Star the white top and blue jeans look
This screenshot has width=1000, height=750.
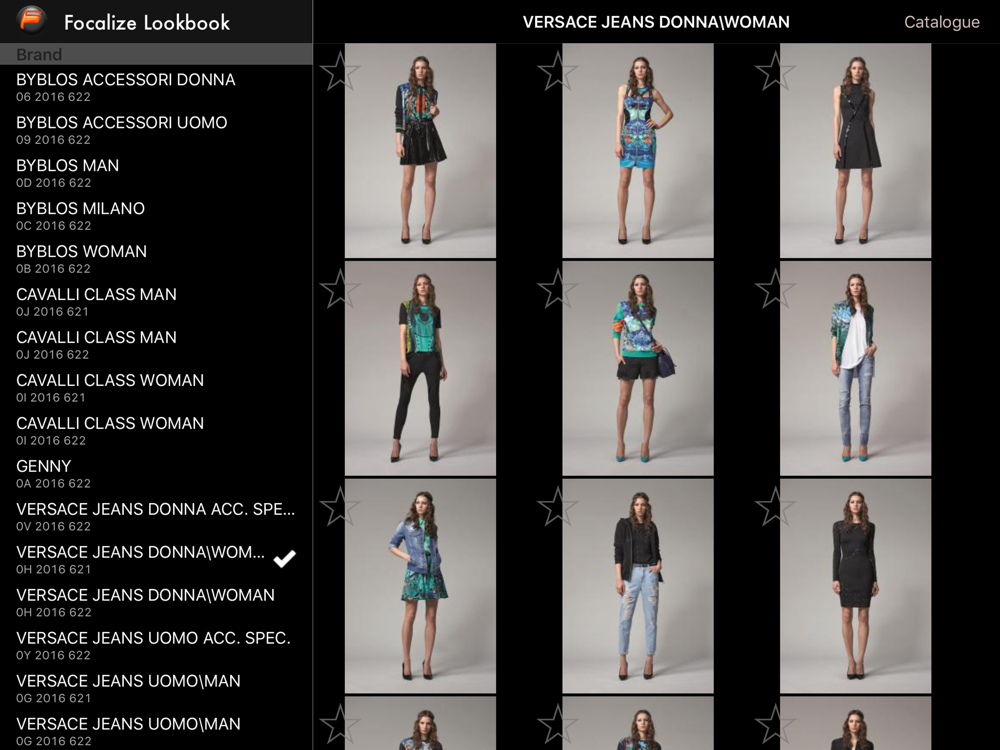point(775,288)
